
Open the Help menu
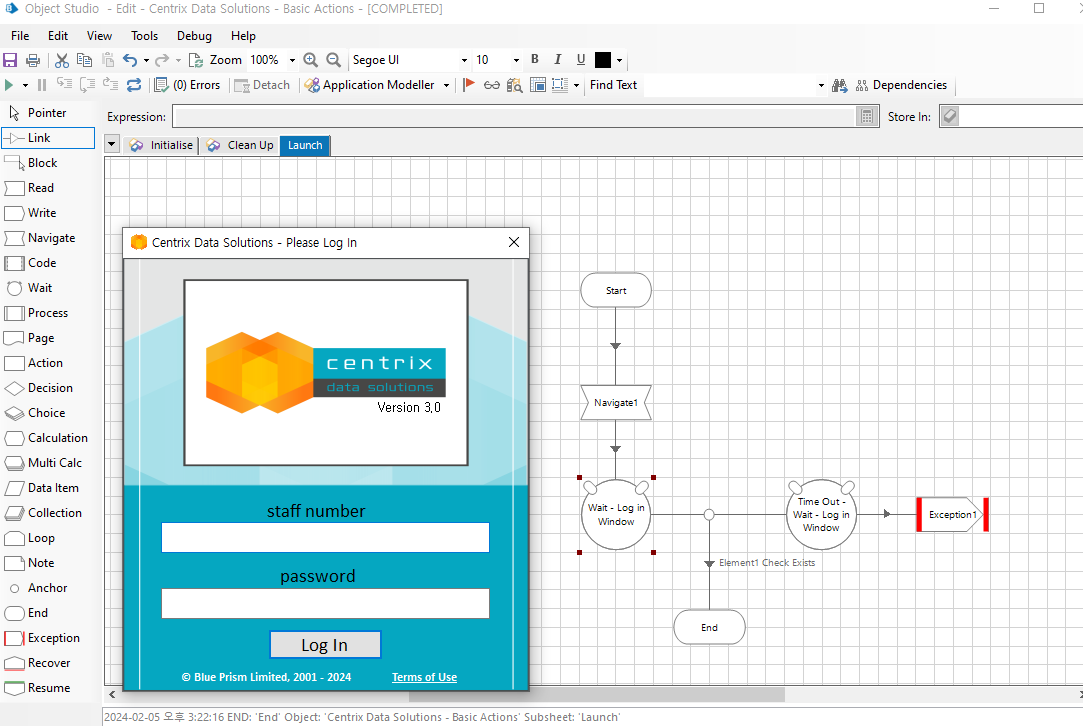(x=243, y=36)
